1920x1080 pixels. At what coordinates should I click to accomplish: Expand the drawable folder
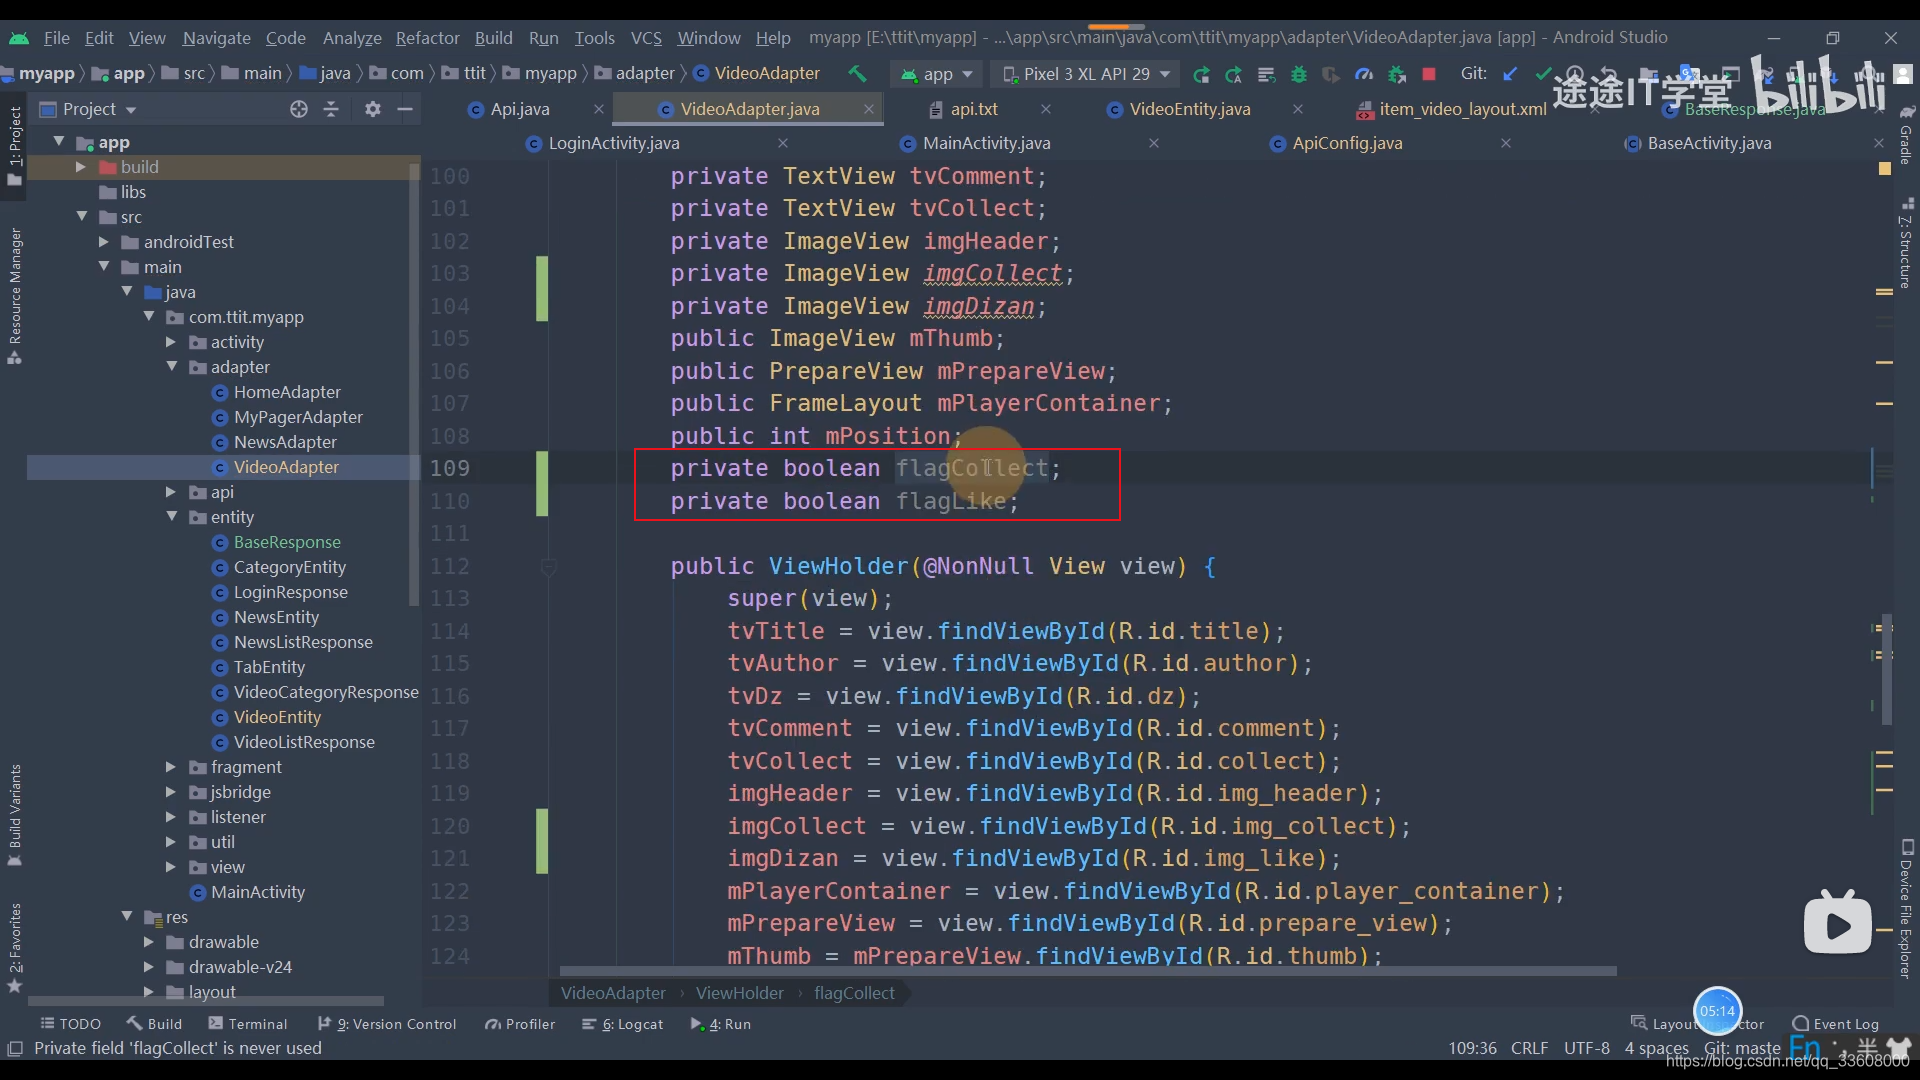pos(148,942)
